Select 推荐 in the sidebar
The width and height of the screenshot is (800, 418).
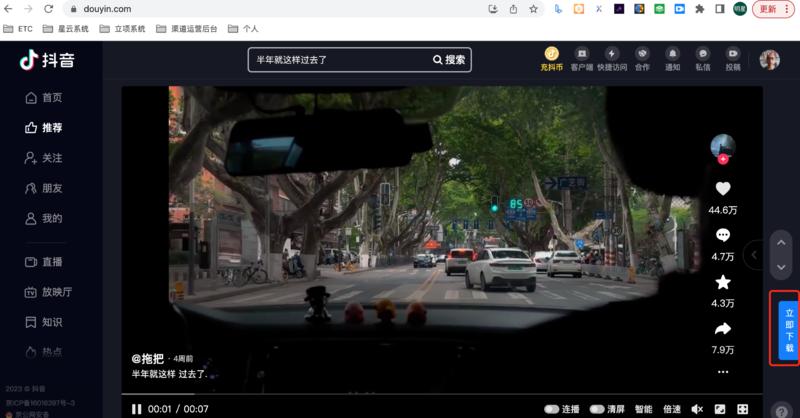click(x=44, y=128)
